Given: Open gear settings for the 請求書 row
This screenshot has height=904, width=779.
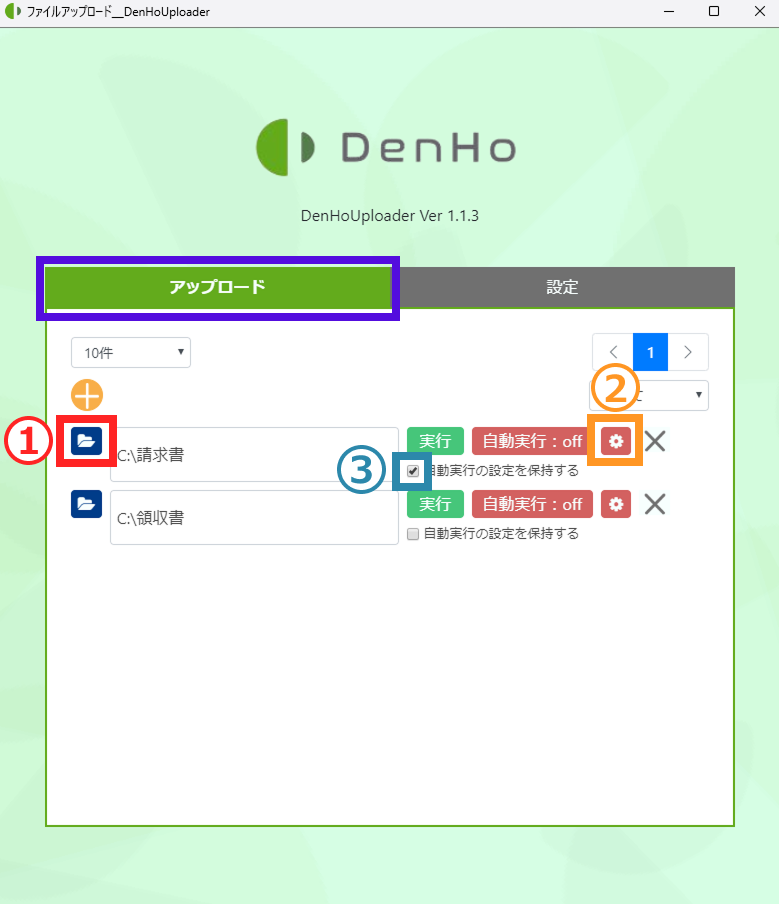Looking at the screenshot, I should coord(616,441).
